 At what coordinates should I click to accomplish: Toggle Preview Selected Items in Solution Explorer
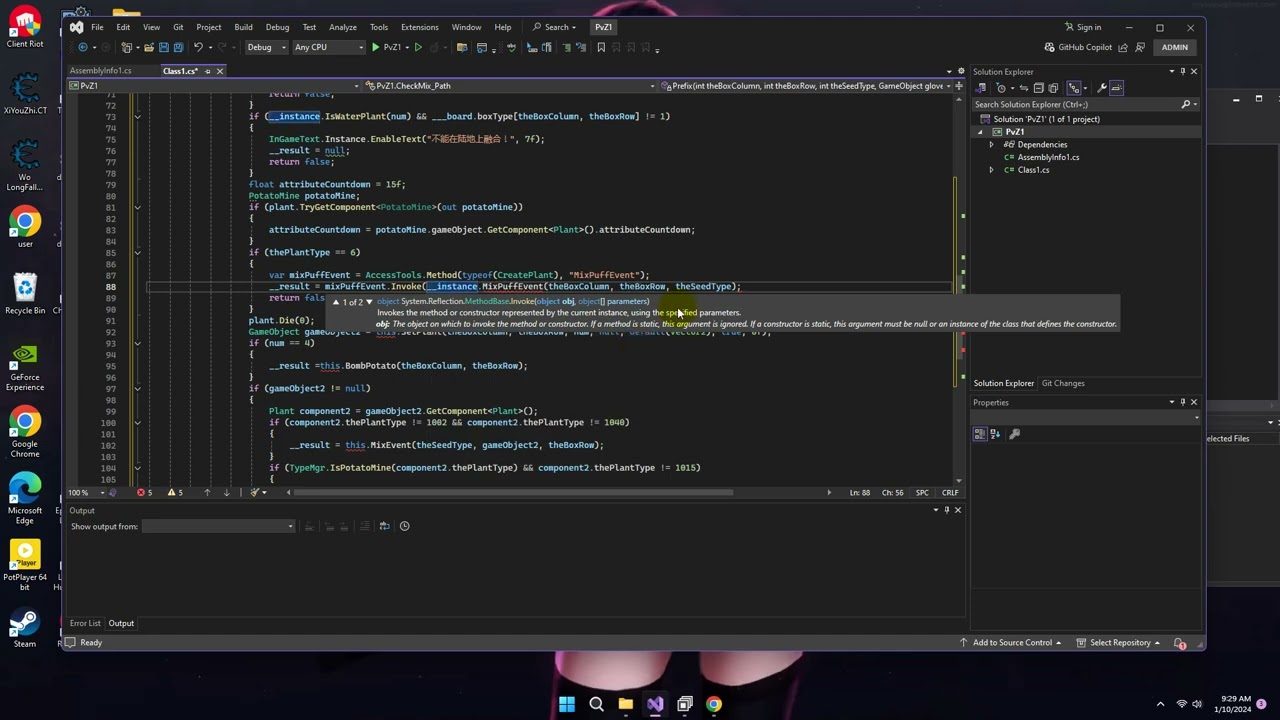(1117, 88)
